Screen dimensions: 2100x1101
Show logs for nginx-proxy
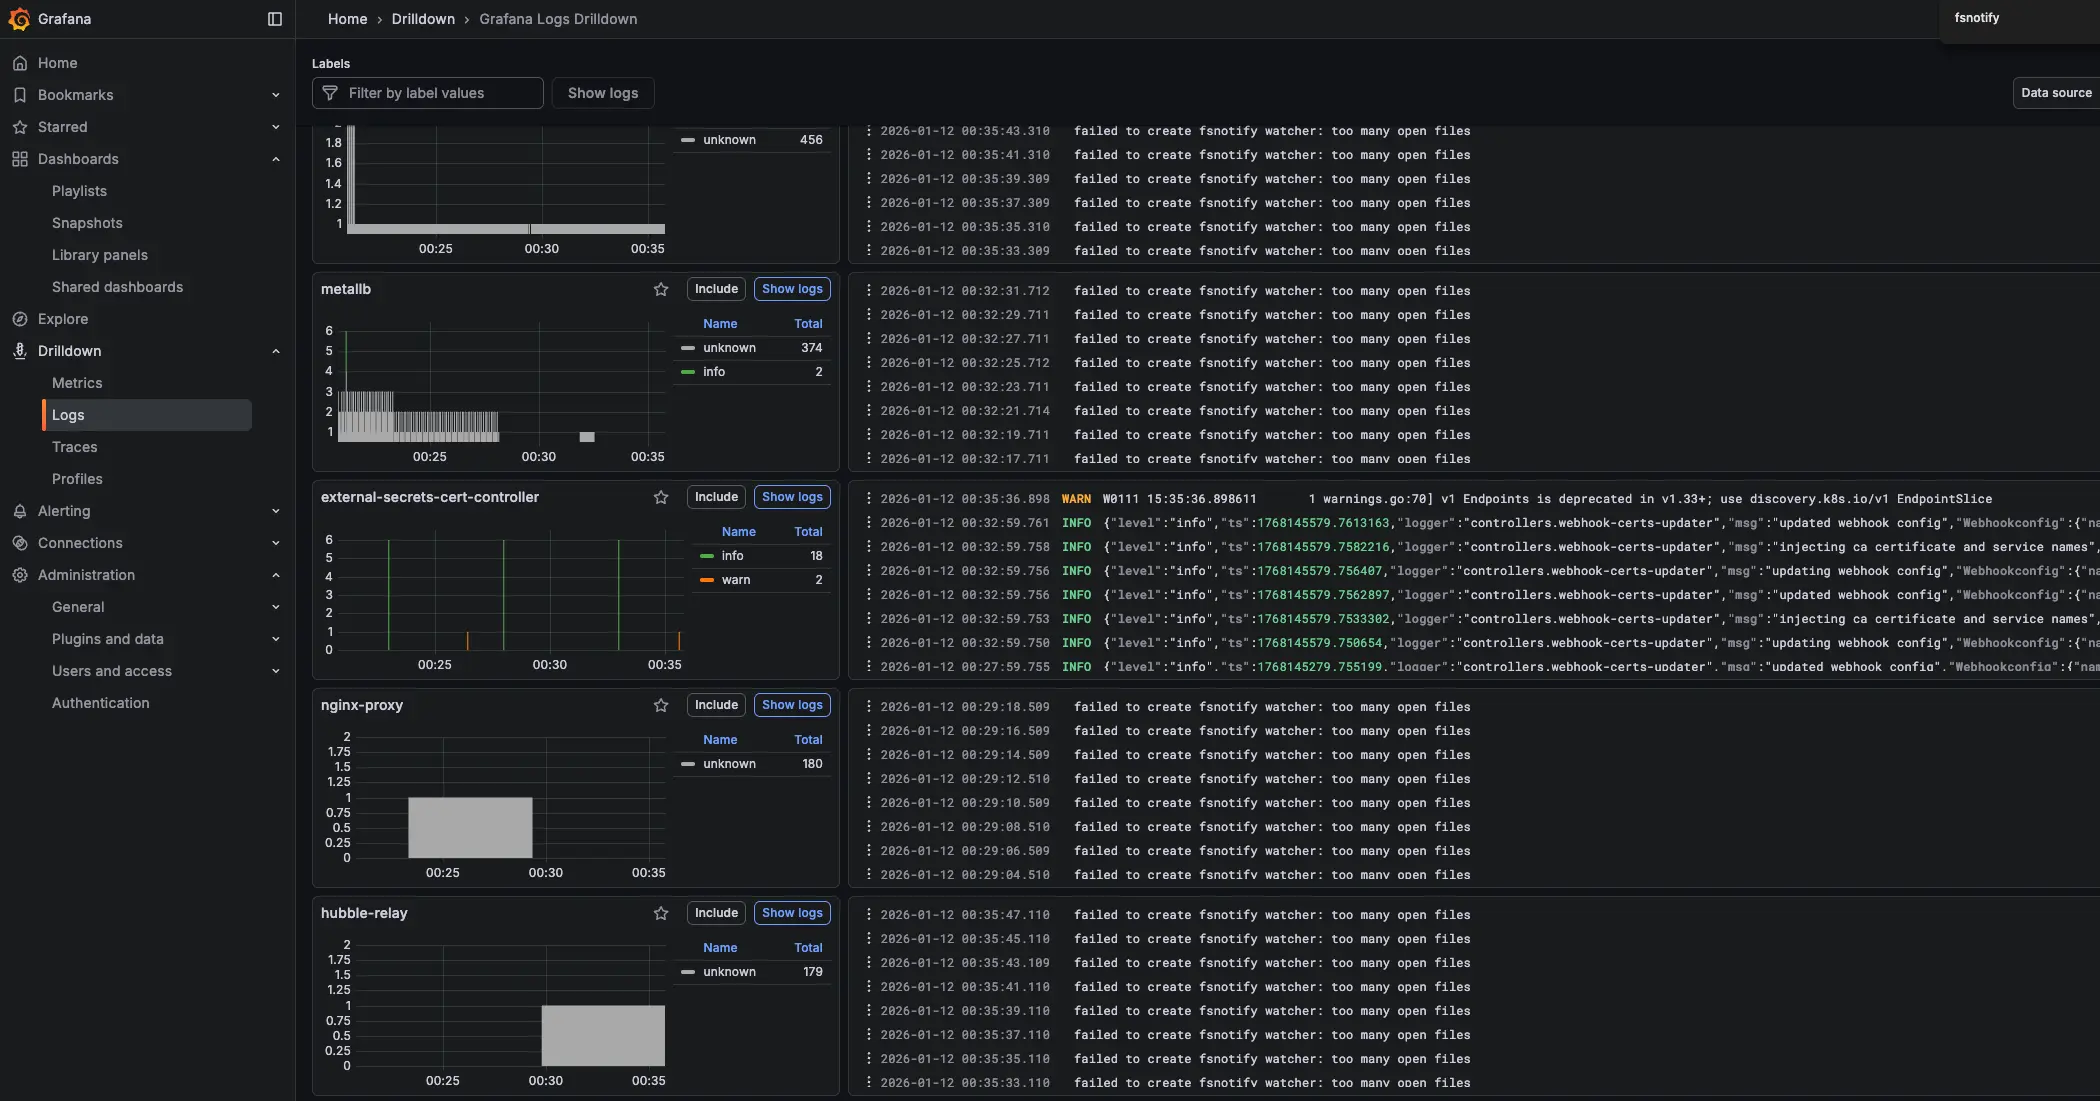(x=792, y=705)
